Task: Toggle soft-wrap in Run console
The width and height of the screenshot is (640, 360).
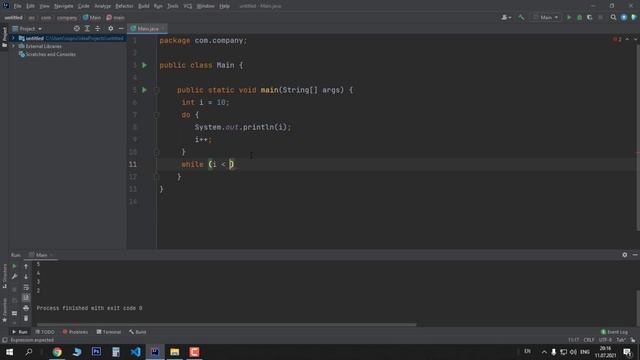Action: coord(26,287)
